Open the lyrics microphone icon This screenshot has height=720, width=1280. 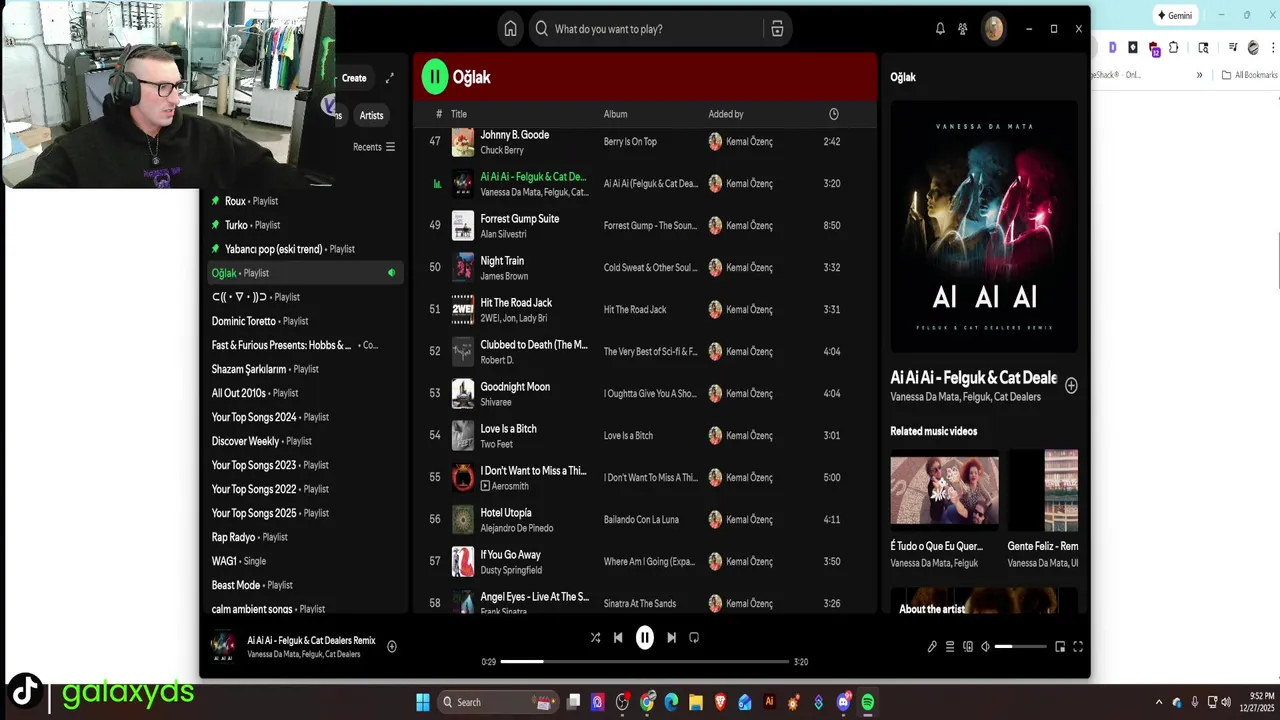[932, 646]
